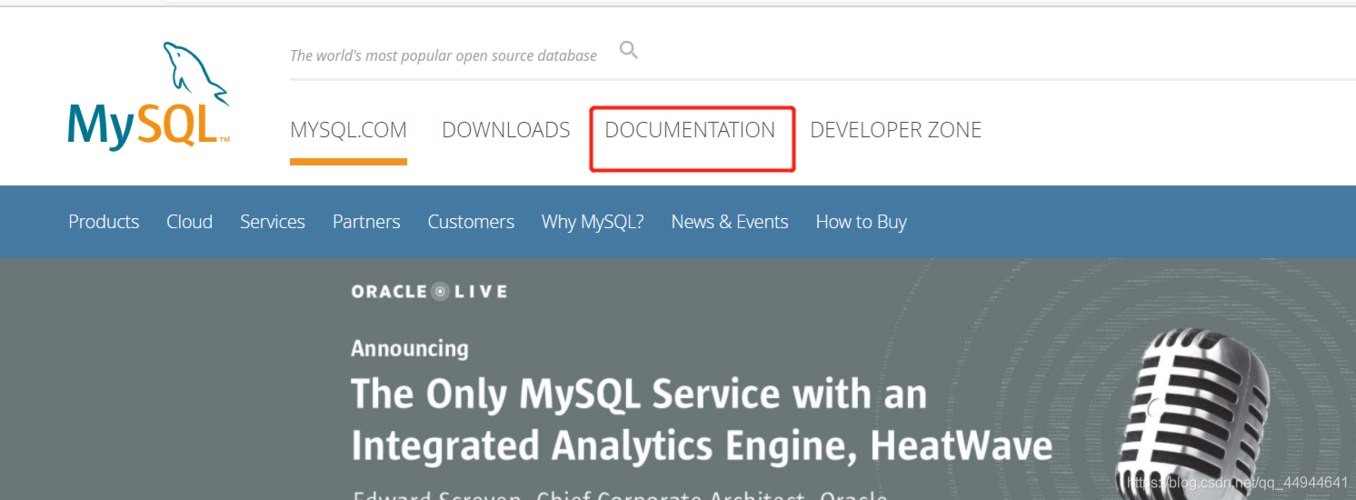Open the DOWNLOADS tab

[506, 130]
